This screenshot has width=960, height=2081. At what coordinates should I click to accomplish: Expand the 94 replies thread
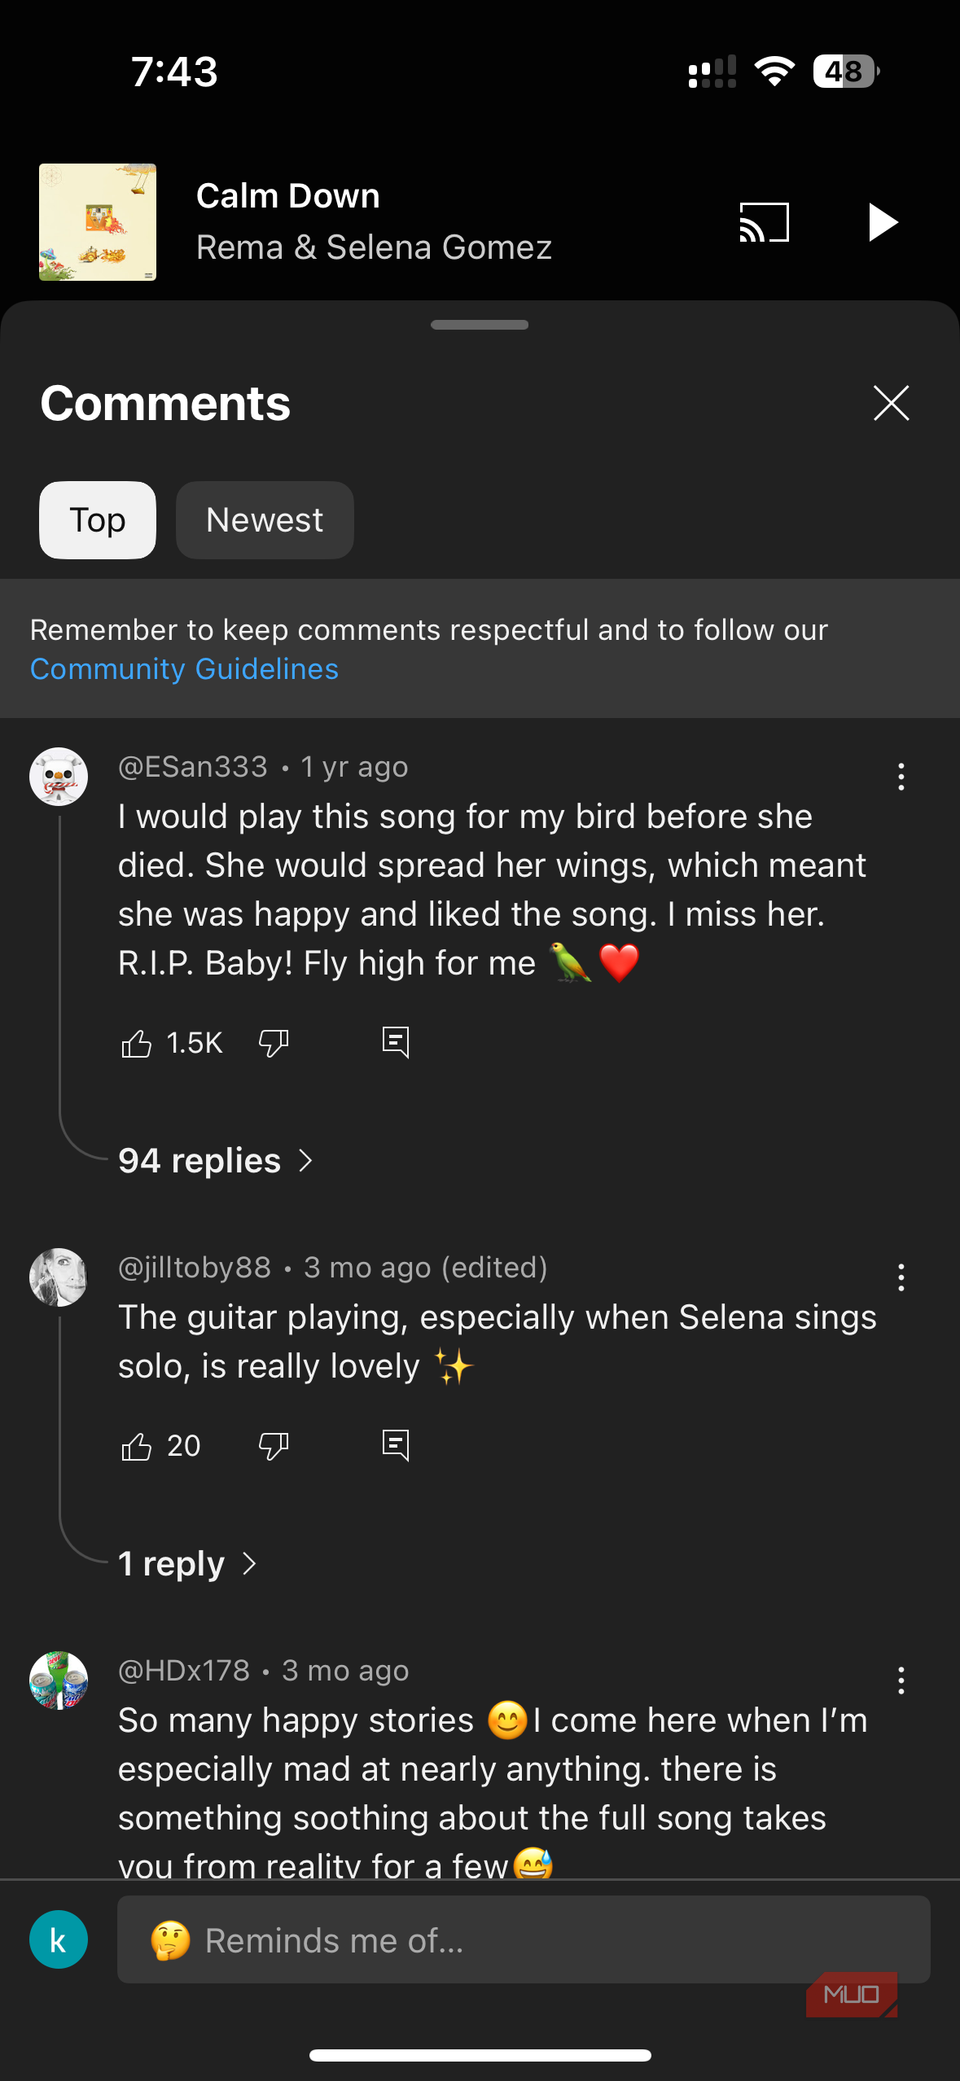pos(215,1160)
